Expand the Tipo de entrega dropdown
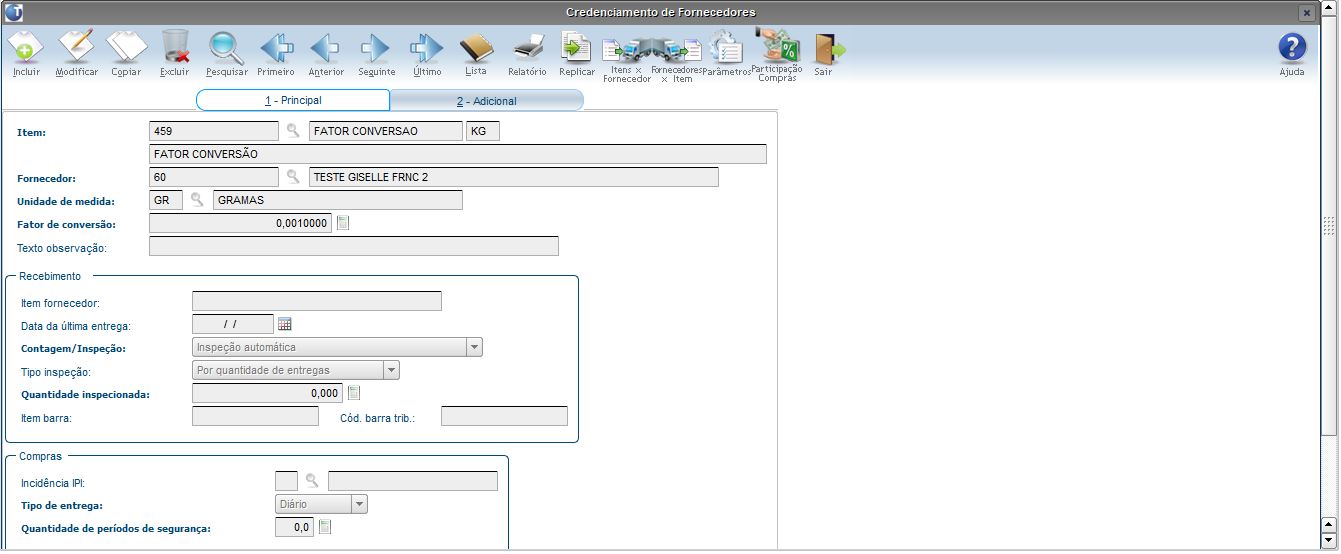 point(359,504)
